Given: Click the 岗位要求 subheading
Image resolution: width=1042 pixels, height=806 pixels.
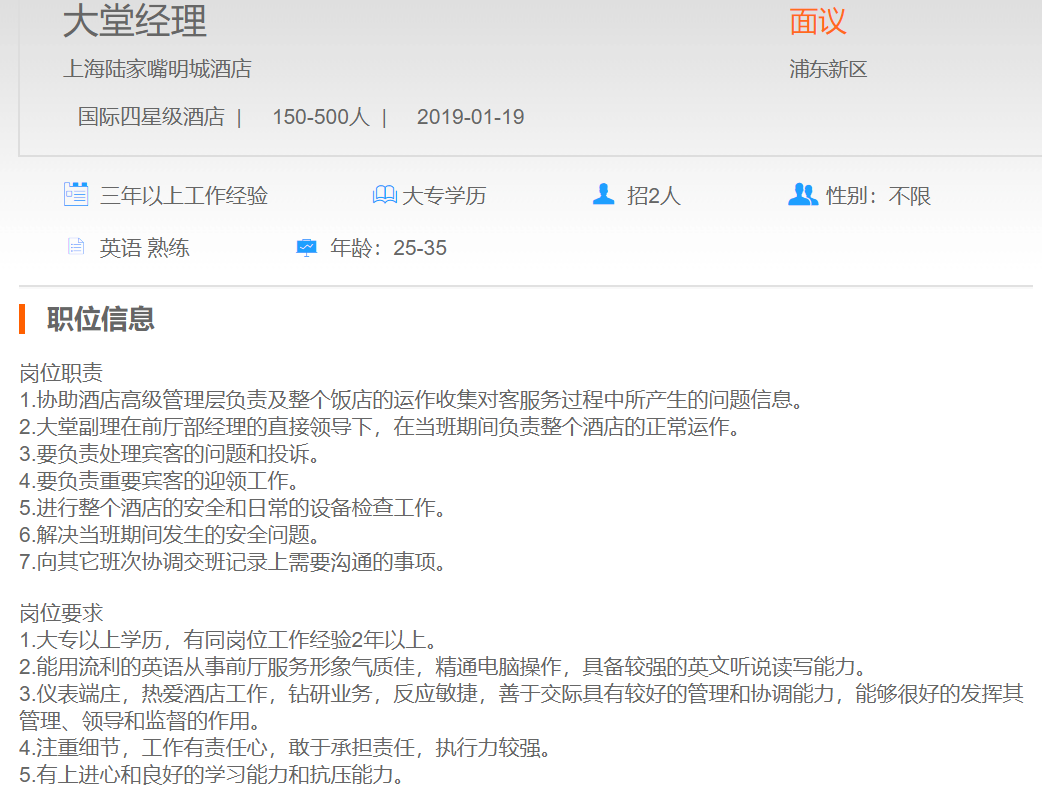Looking at the screenshot, I should coord(61,613).
